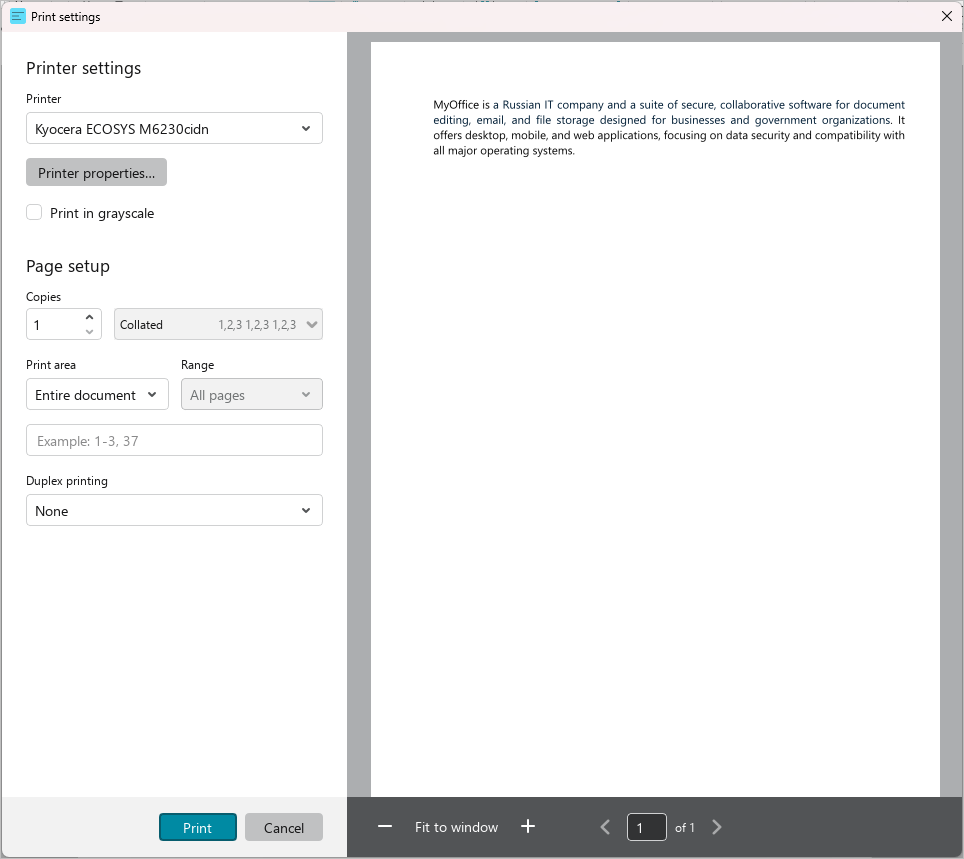Go to previous preview page
This screenshot has width=964, height=859.
(x=605, y=827)
